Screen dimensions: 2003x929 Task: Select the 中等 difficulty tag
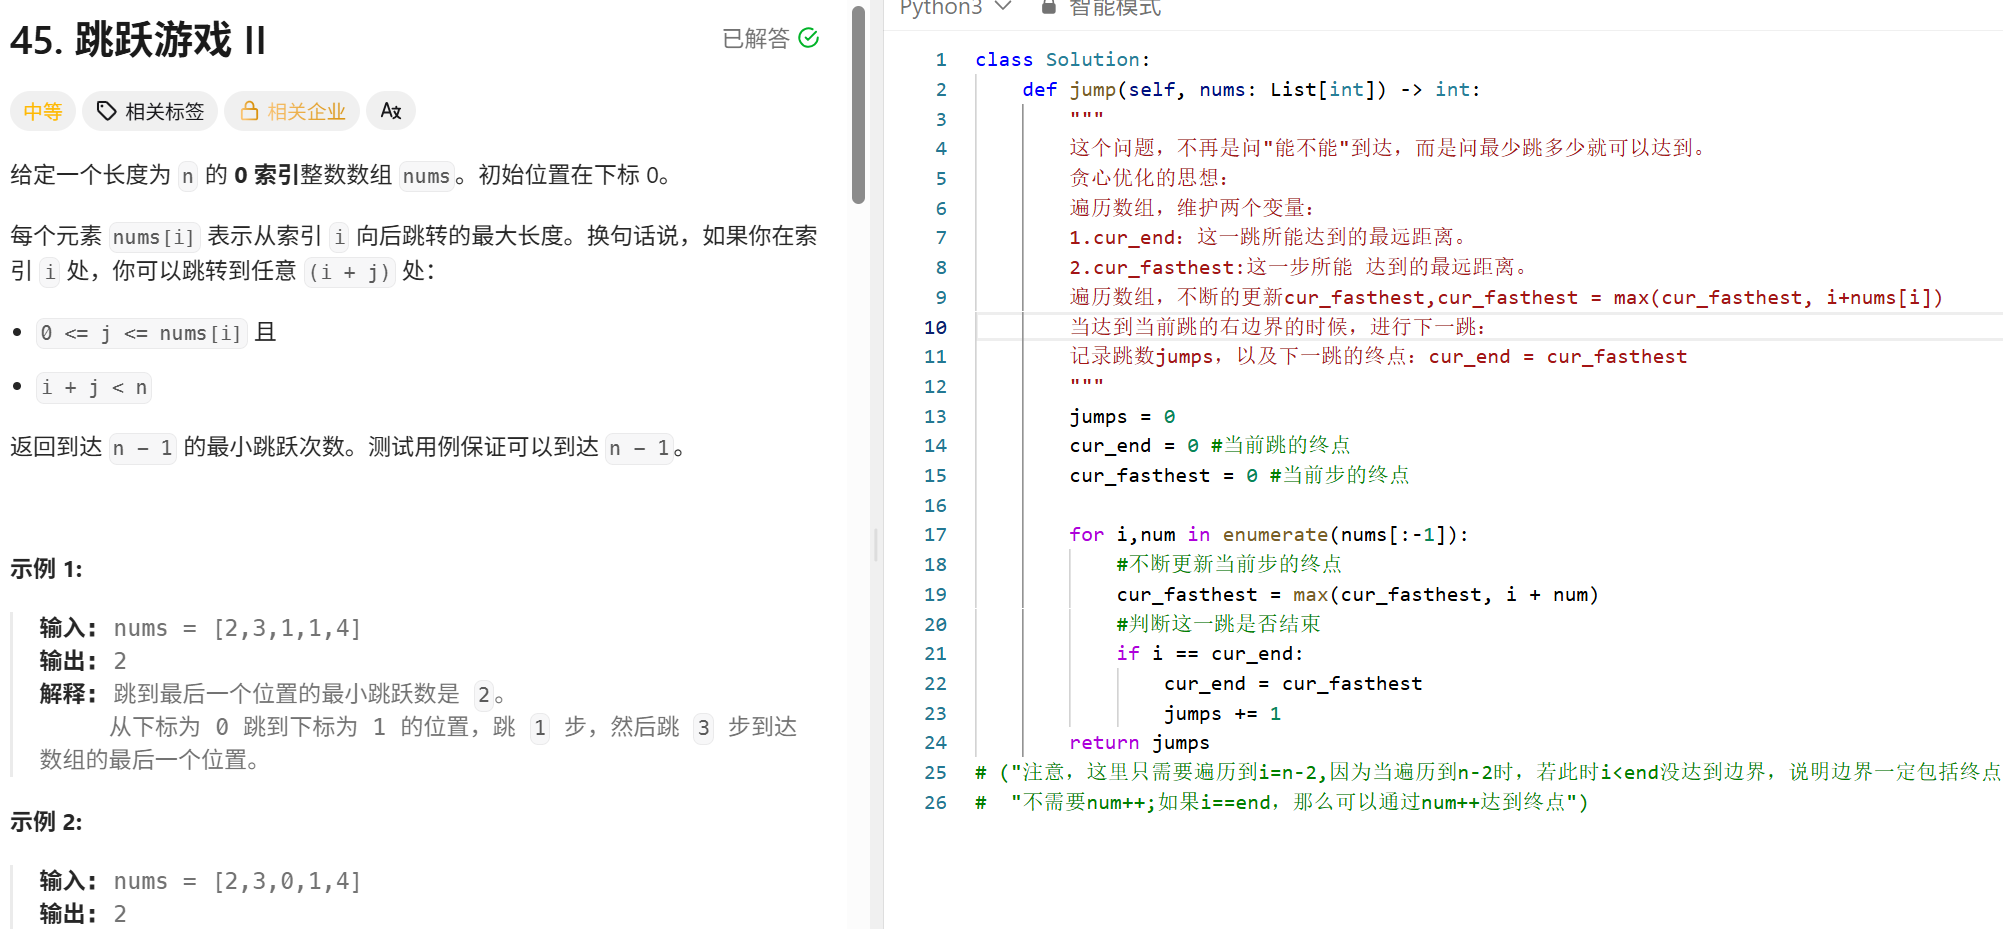pos(43,111)
